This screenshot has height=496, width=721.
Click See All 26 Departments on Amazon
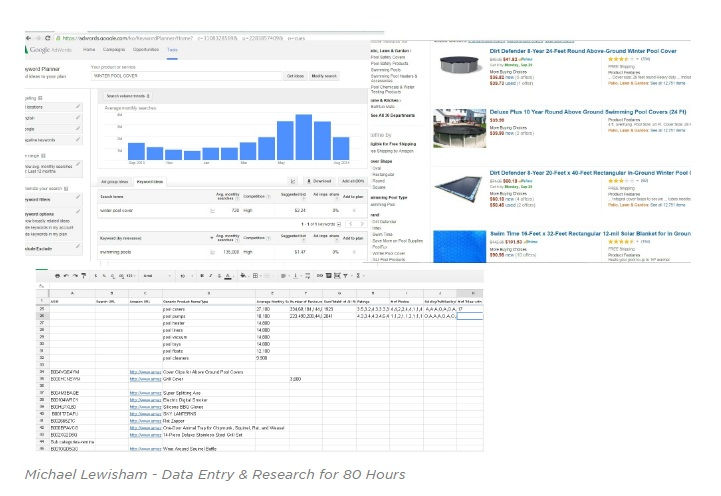(393, 115)
